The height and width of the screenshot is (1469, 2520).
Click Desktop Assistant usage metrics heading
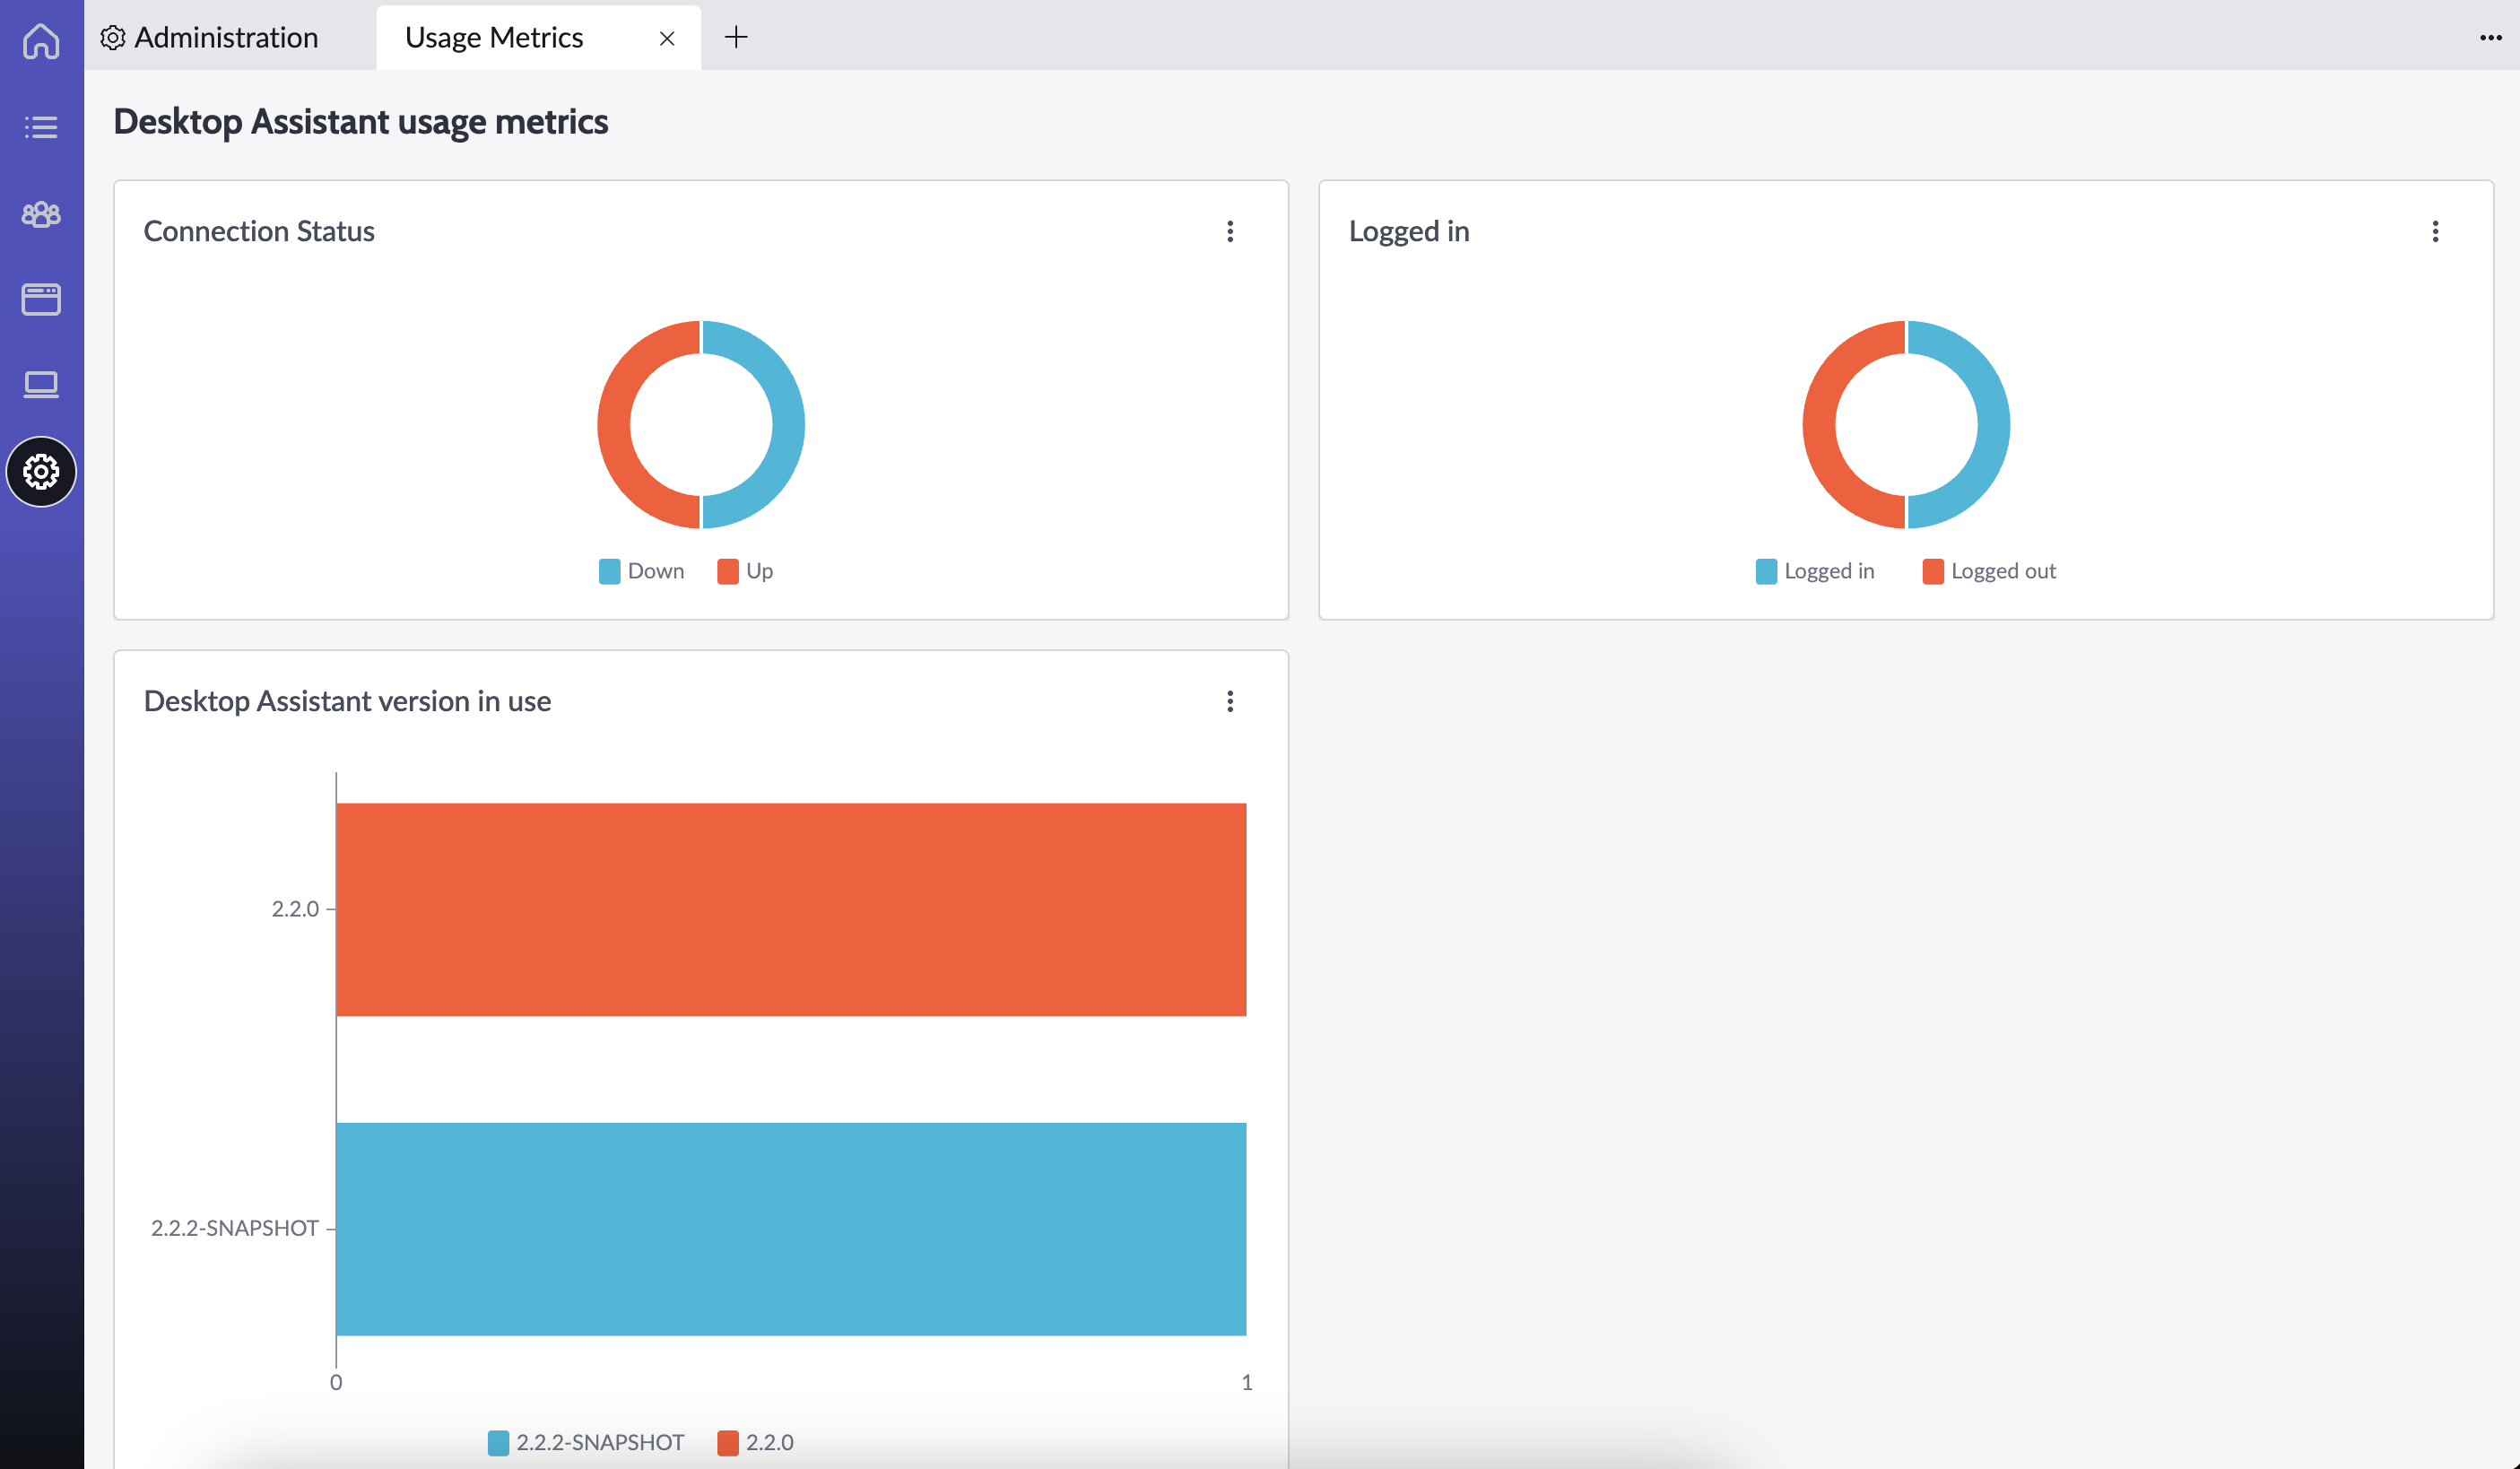[x=360, y=122]
